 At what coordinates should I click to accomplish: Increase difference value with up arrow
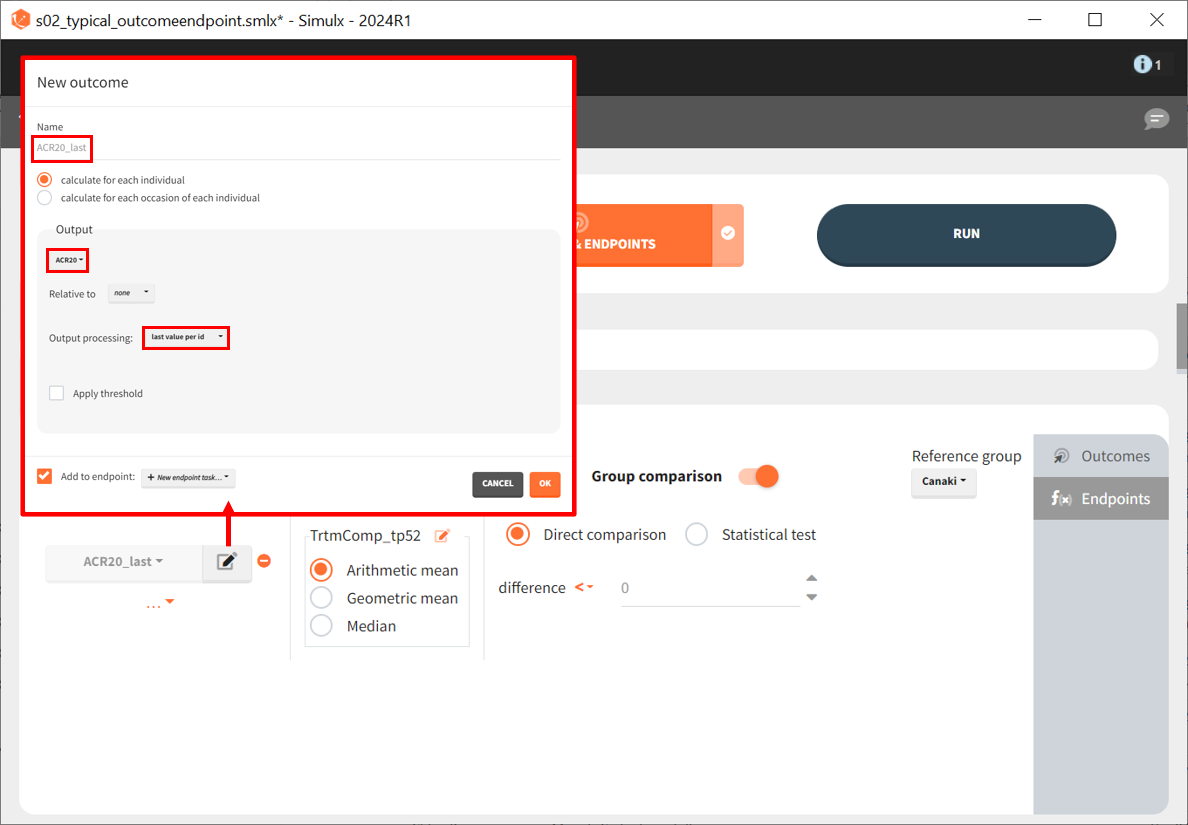(x=812, y=578)
